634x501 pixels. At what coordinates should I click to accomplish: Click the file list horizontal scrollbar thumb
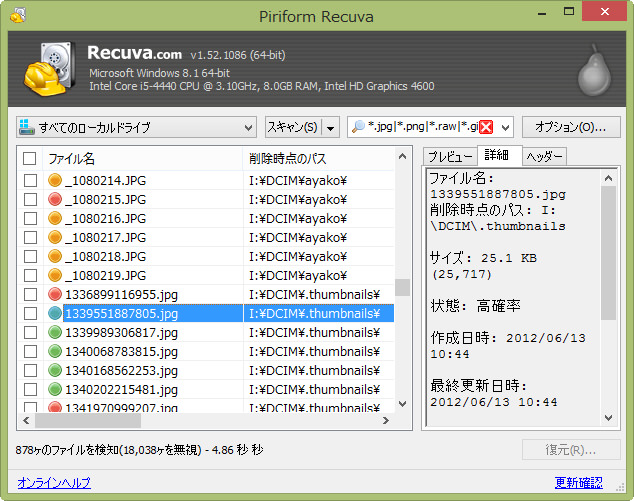click(88, 421)
